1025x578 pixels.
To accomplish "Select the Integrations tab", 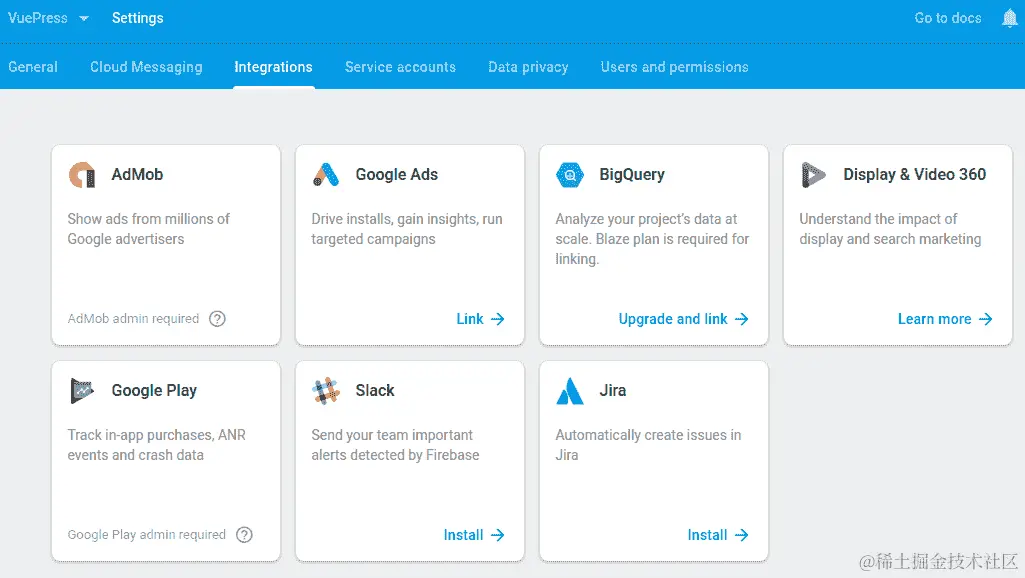I will (273, 67).
